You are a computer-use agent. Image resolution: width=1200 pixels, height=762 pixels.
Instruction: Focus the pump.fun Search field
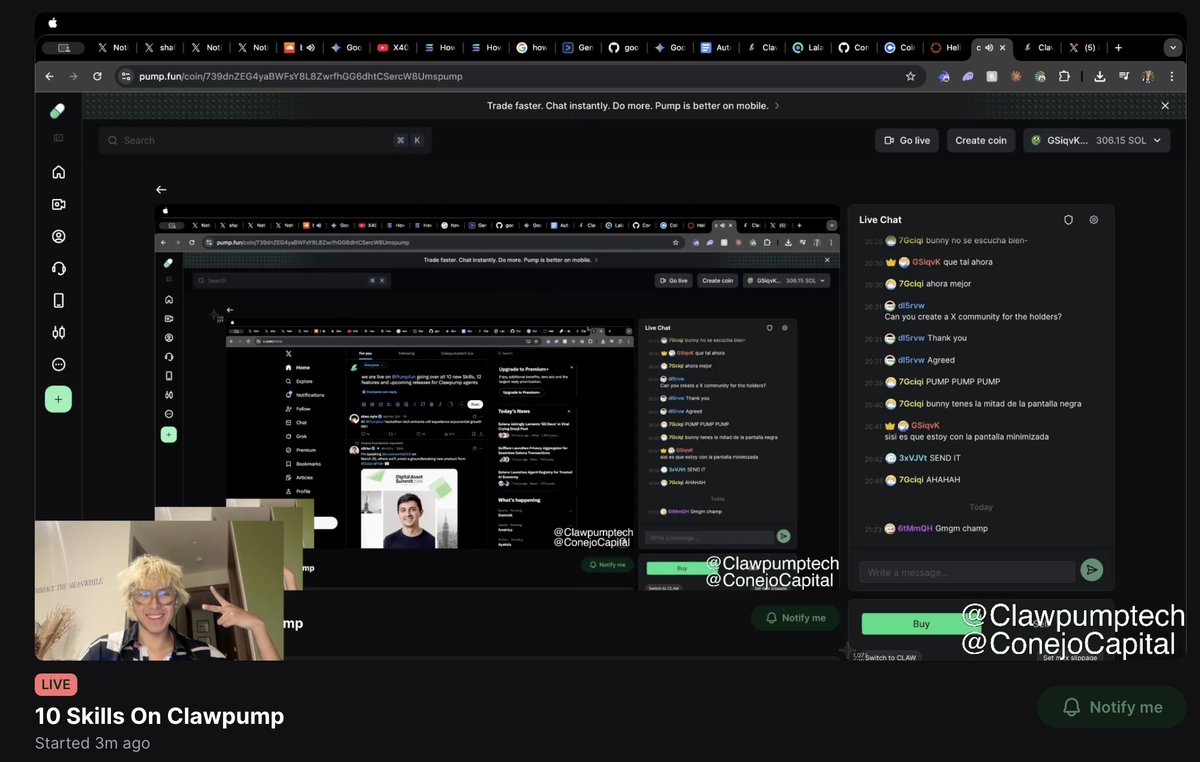[x=265, y=141]
